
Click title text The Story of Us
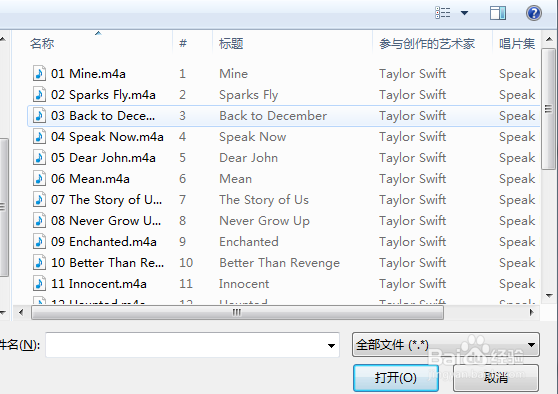click(x=264, y=200)
